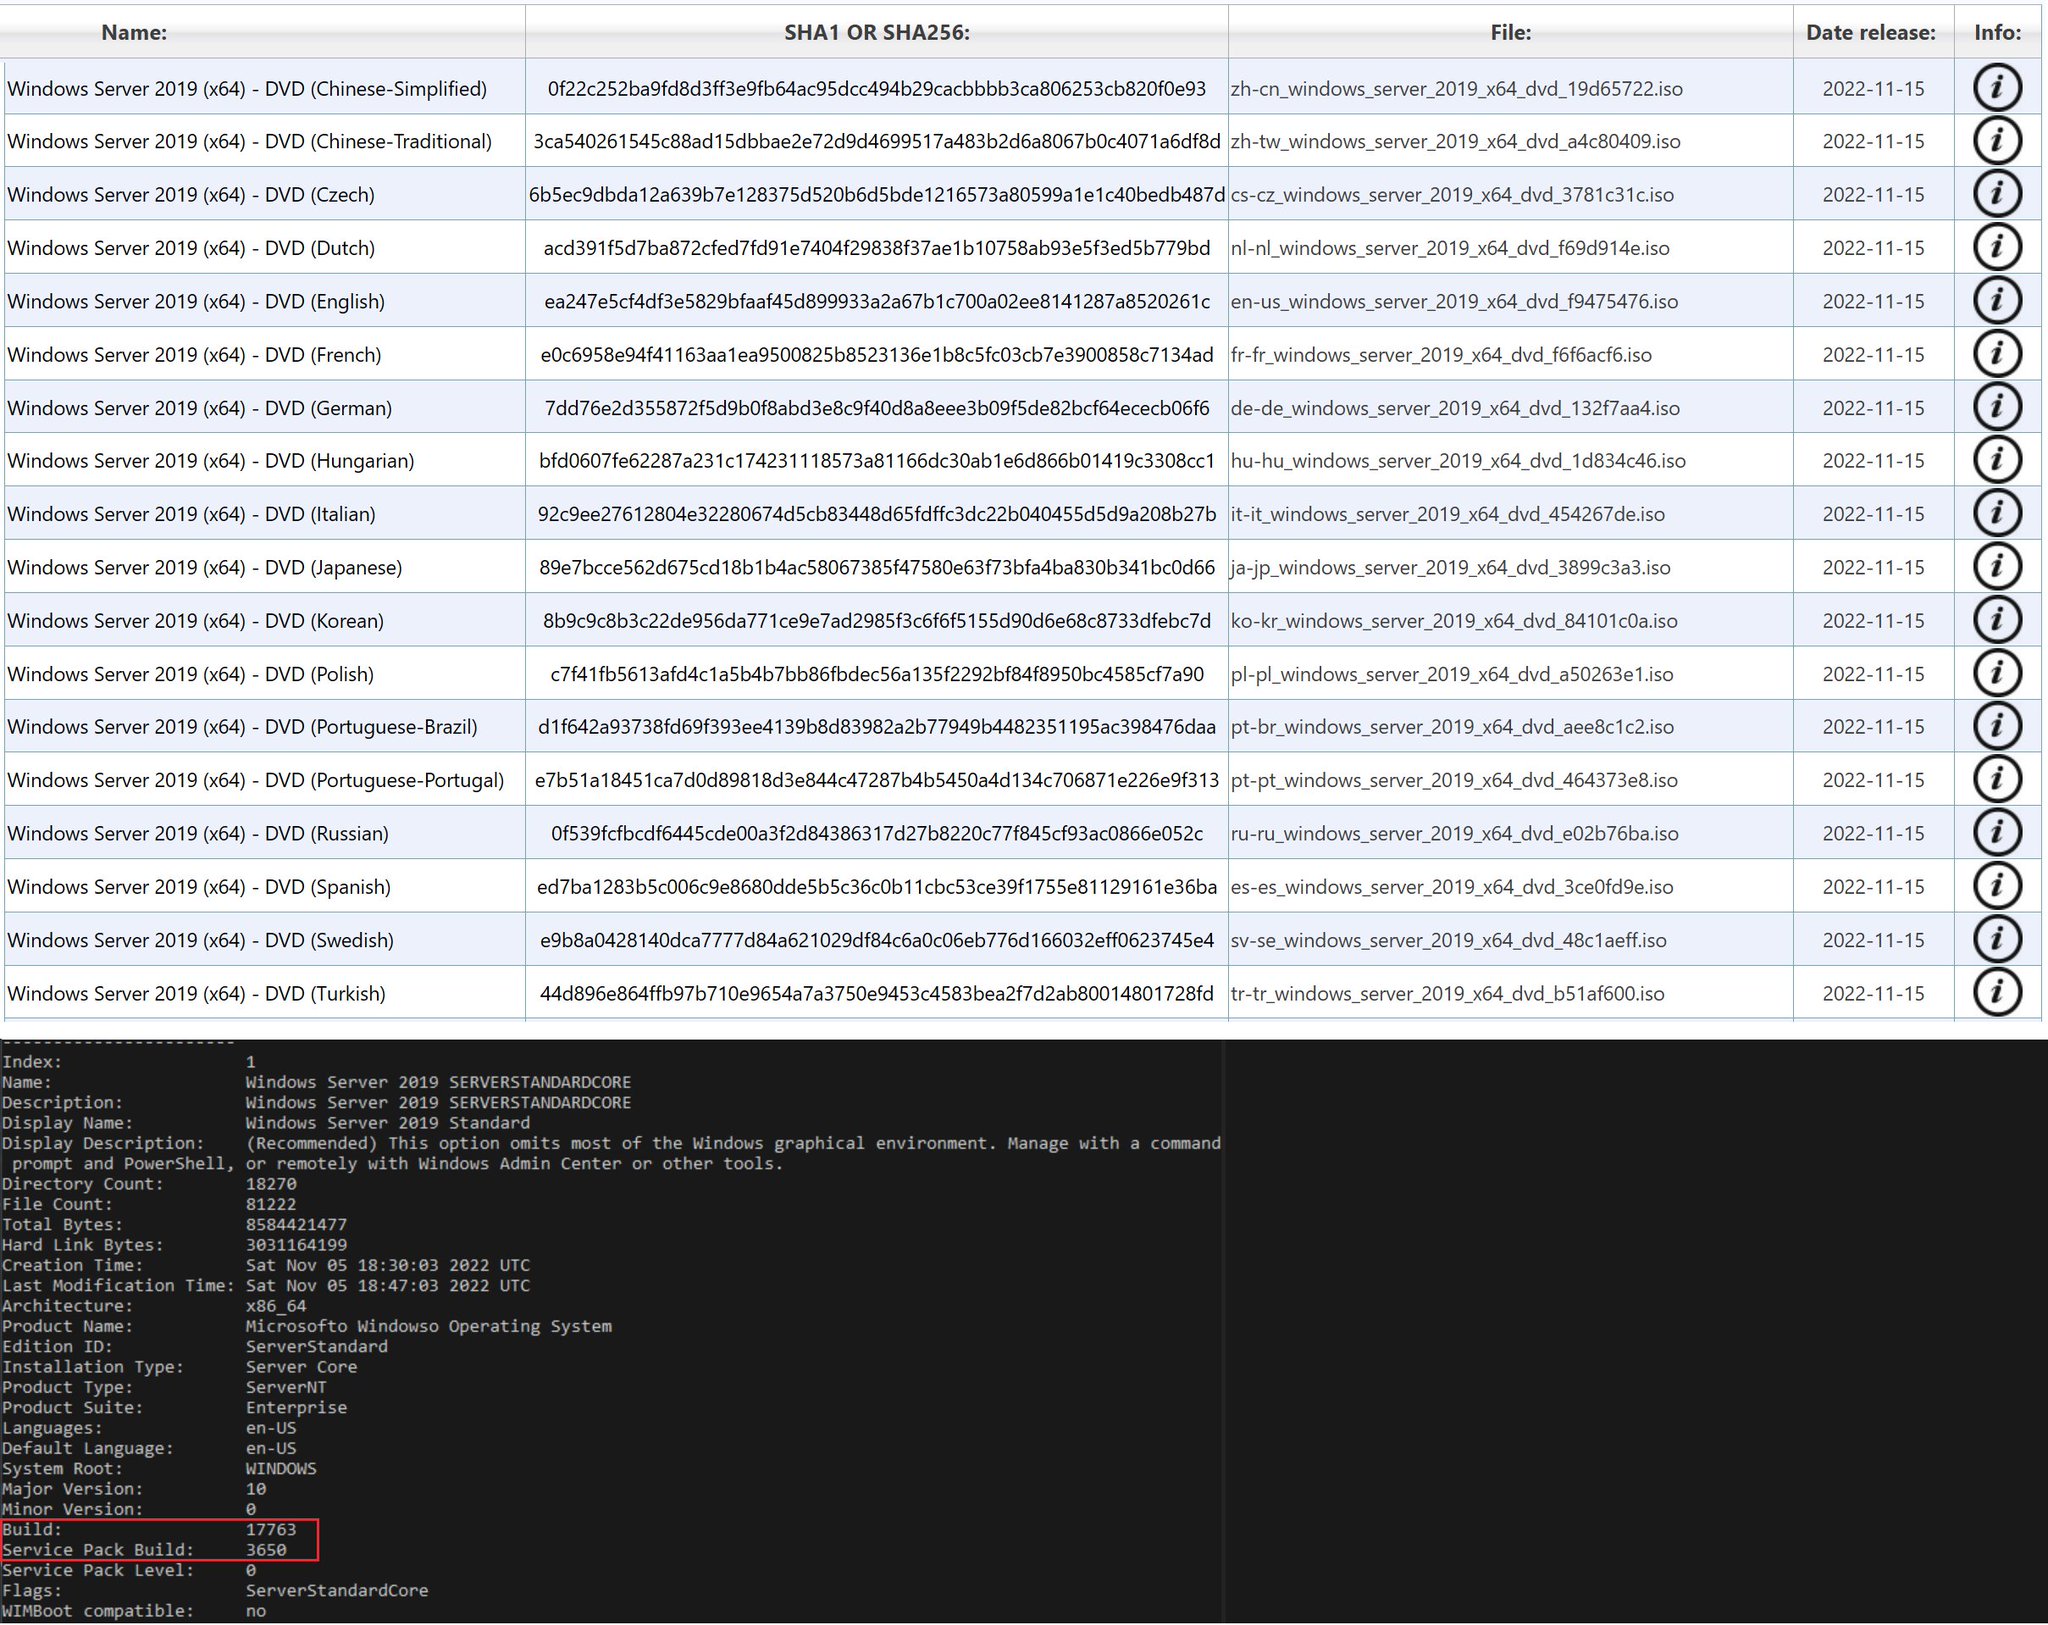Viewport: 2048px width, 1625px height.
Task: Click the Dutch row hash starting acd391f5
Action: point(877,248)
